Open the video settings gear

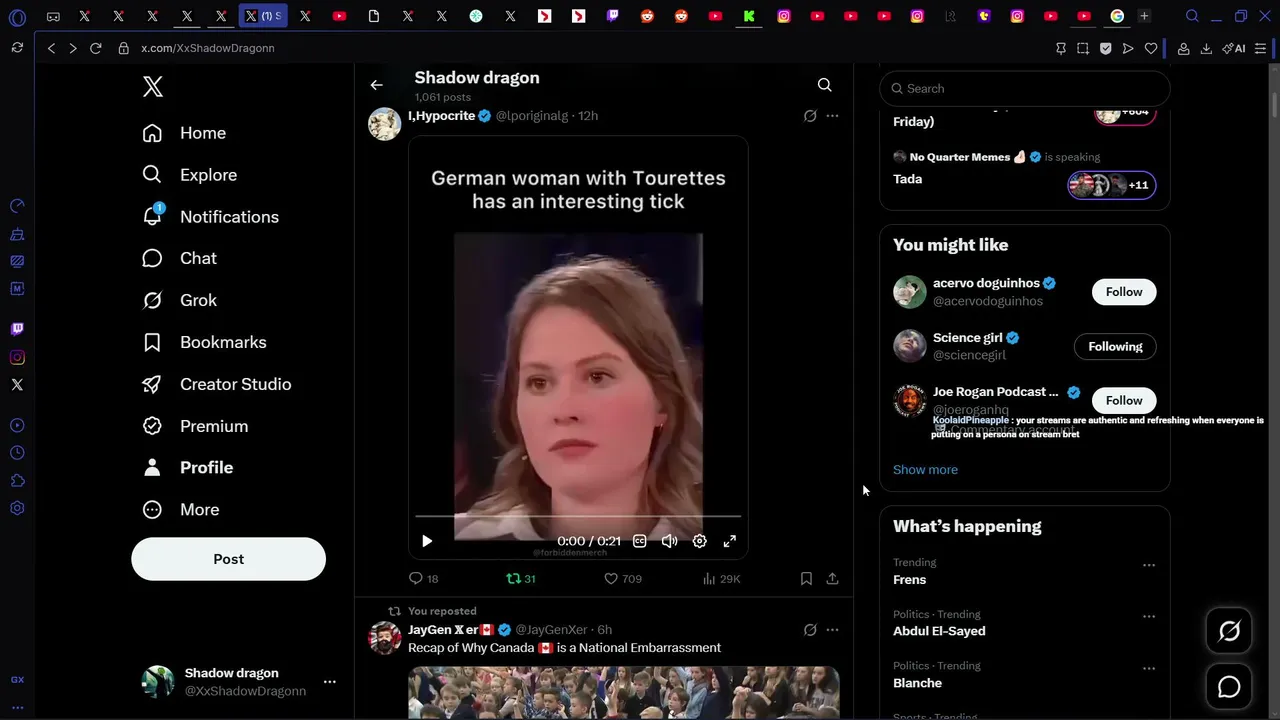click(700, 541)
